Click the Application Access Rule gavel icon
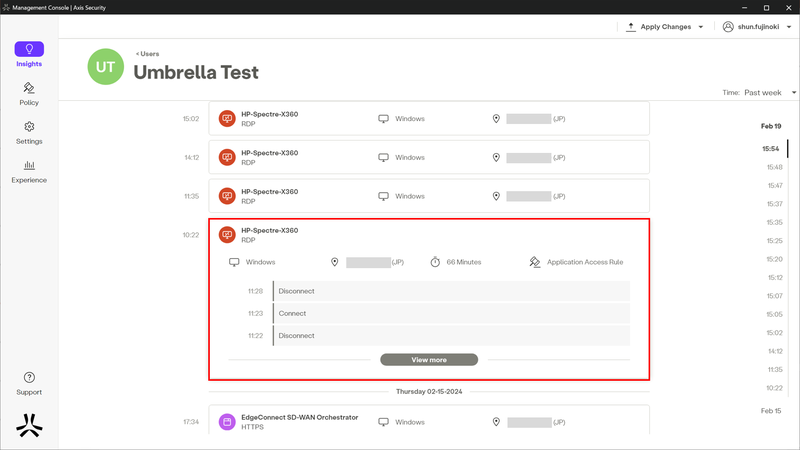The height and width of the screenshot is (450, 800). coord(534,262)
